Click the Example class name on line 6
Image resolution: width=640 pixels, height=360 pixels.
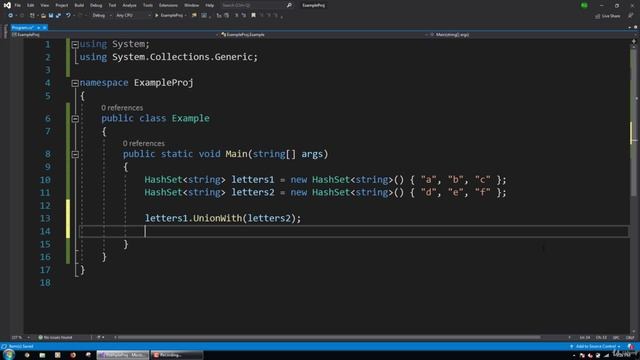[191, 118]
